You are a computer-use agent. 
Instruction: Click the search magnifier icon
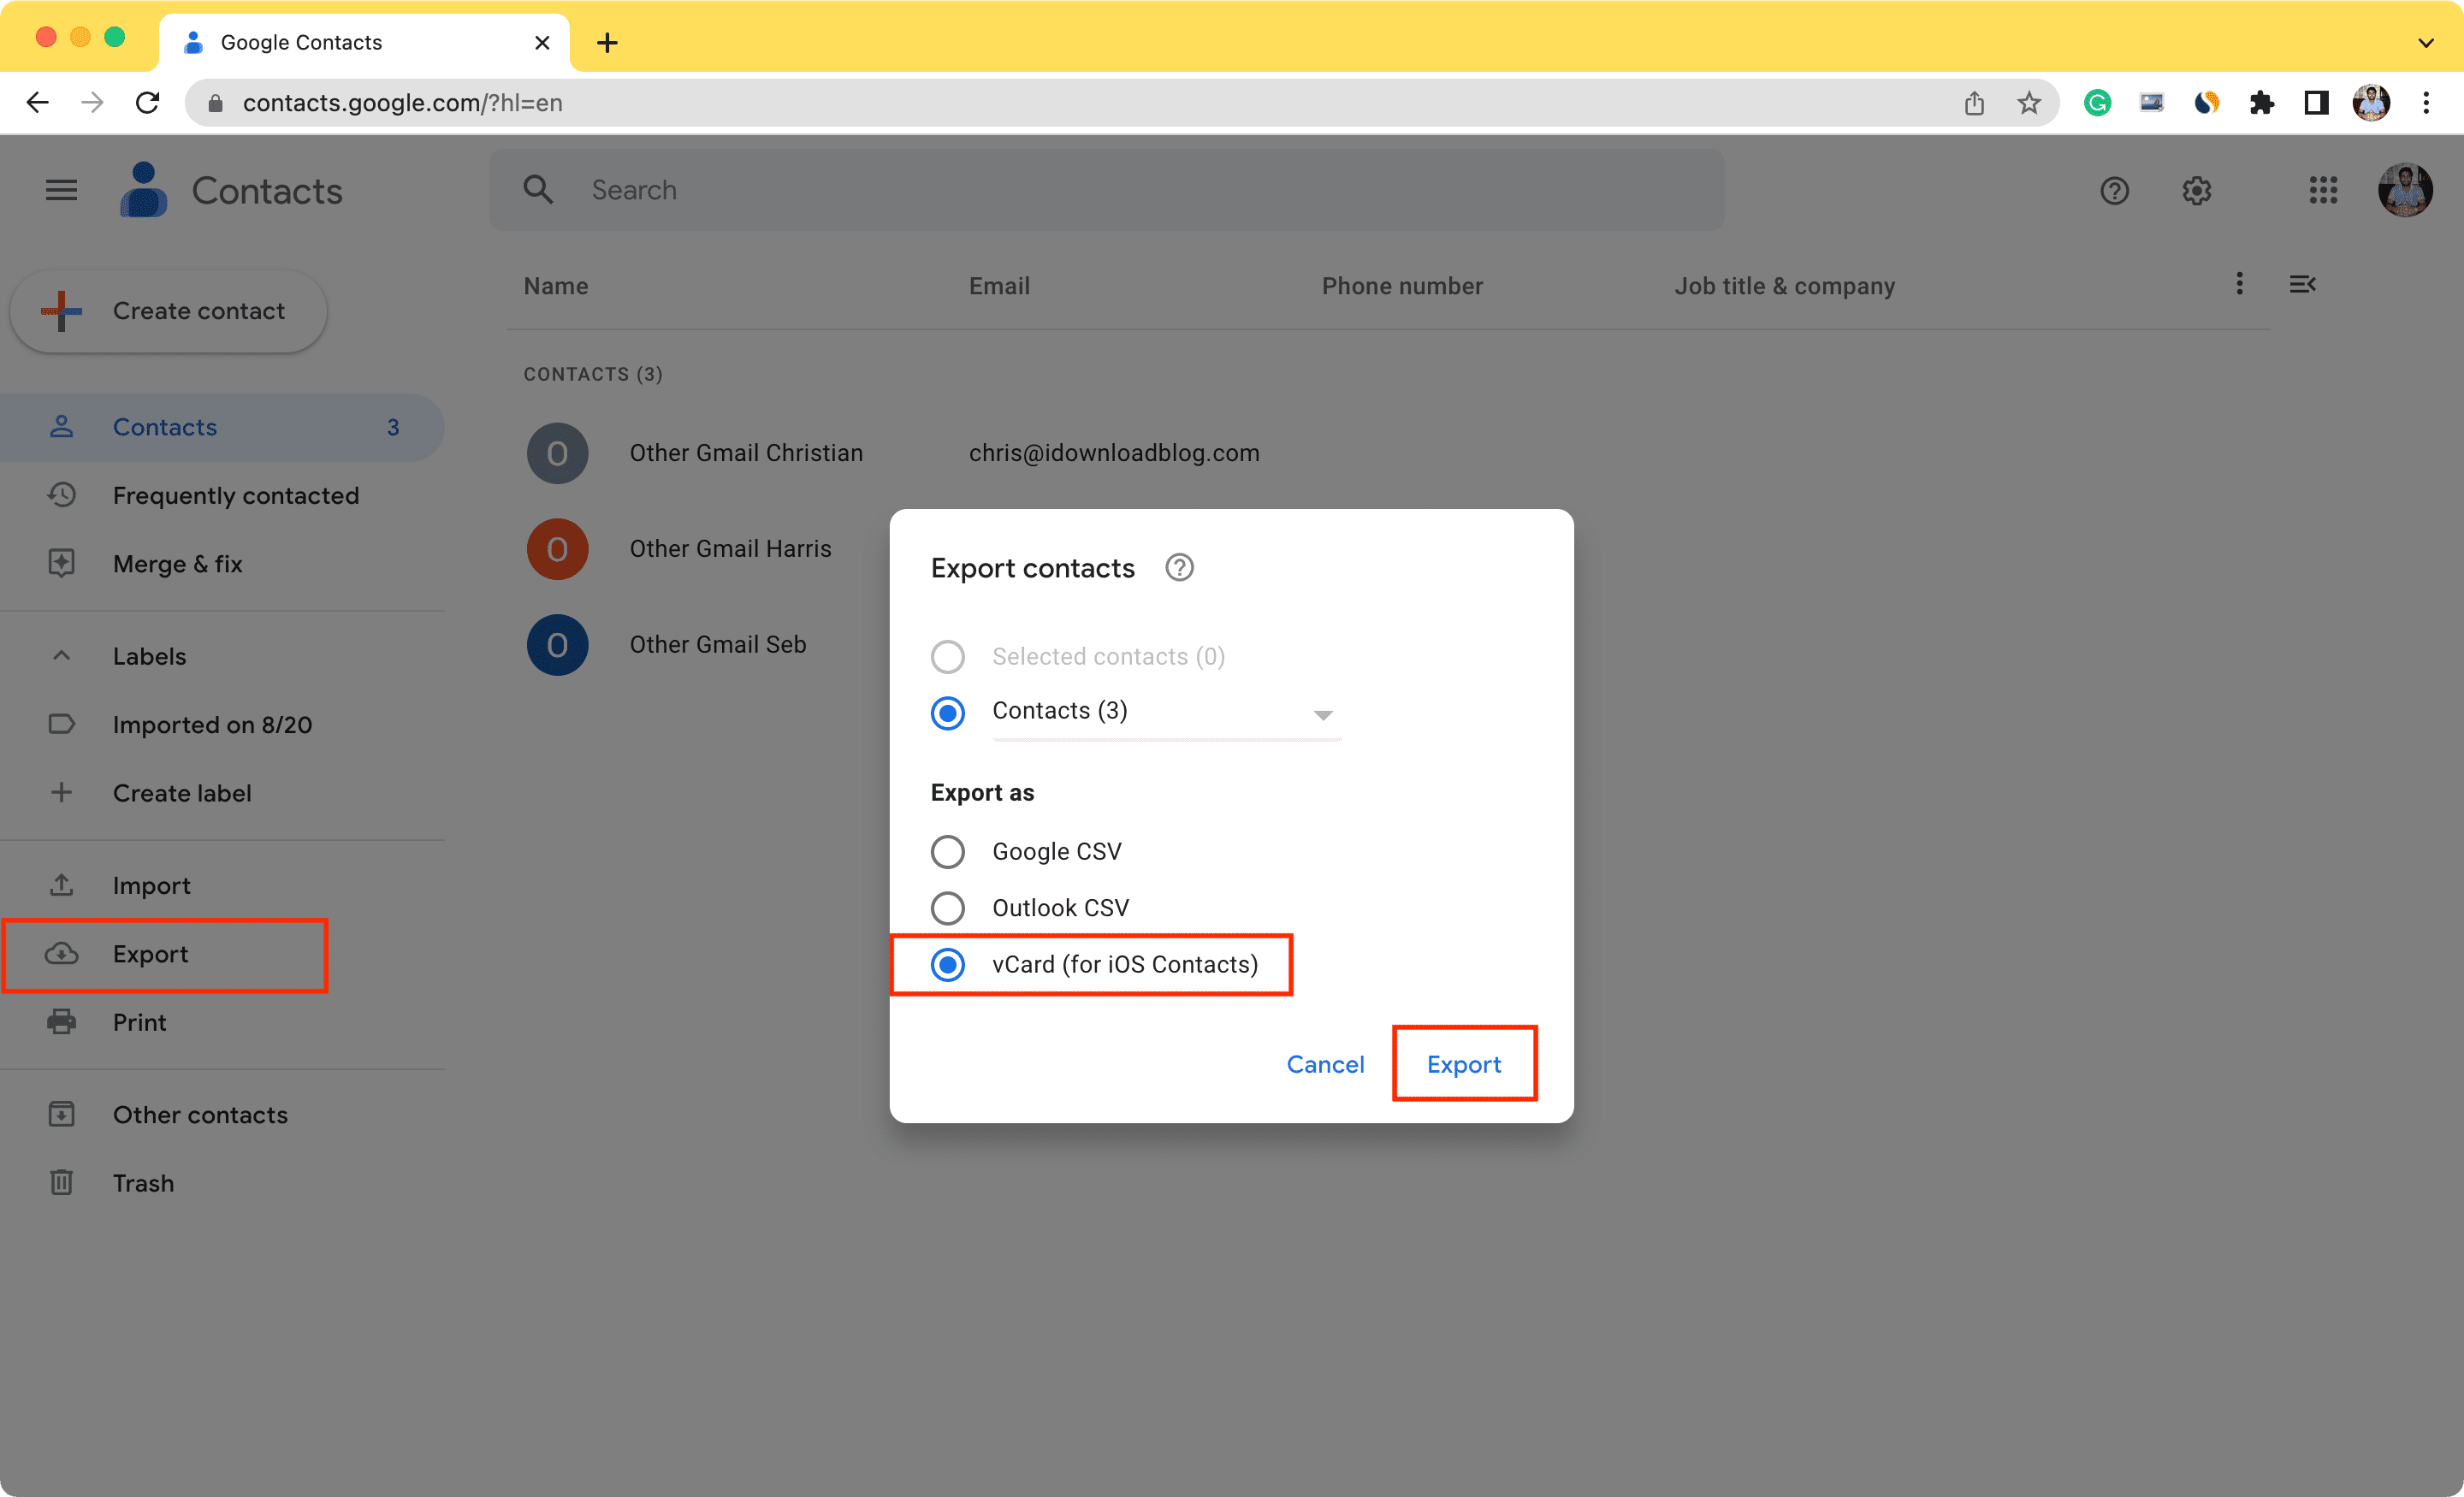[538, 190]
